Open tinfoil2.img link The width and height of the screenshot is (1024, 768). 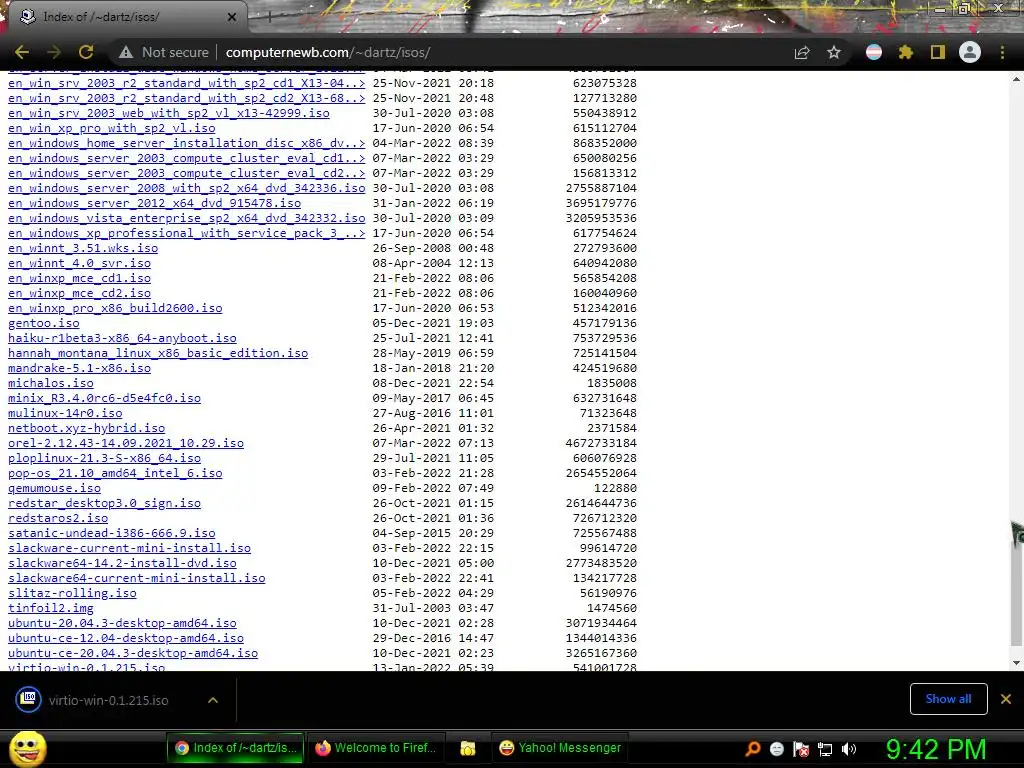point(51,609)
